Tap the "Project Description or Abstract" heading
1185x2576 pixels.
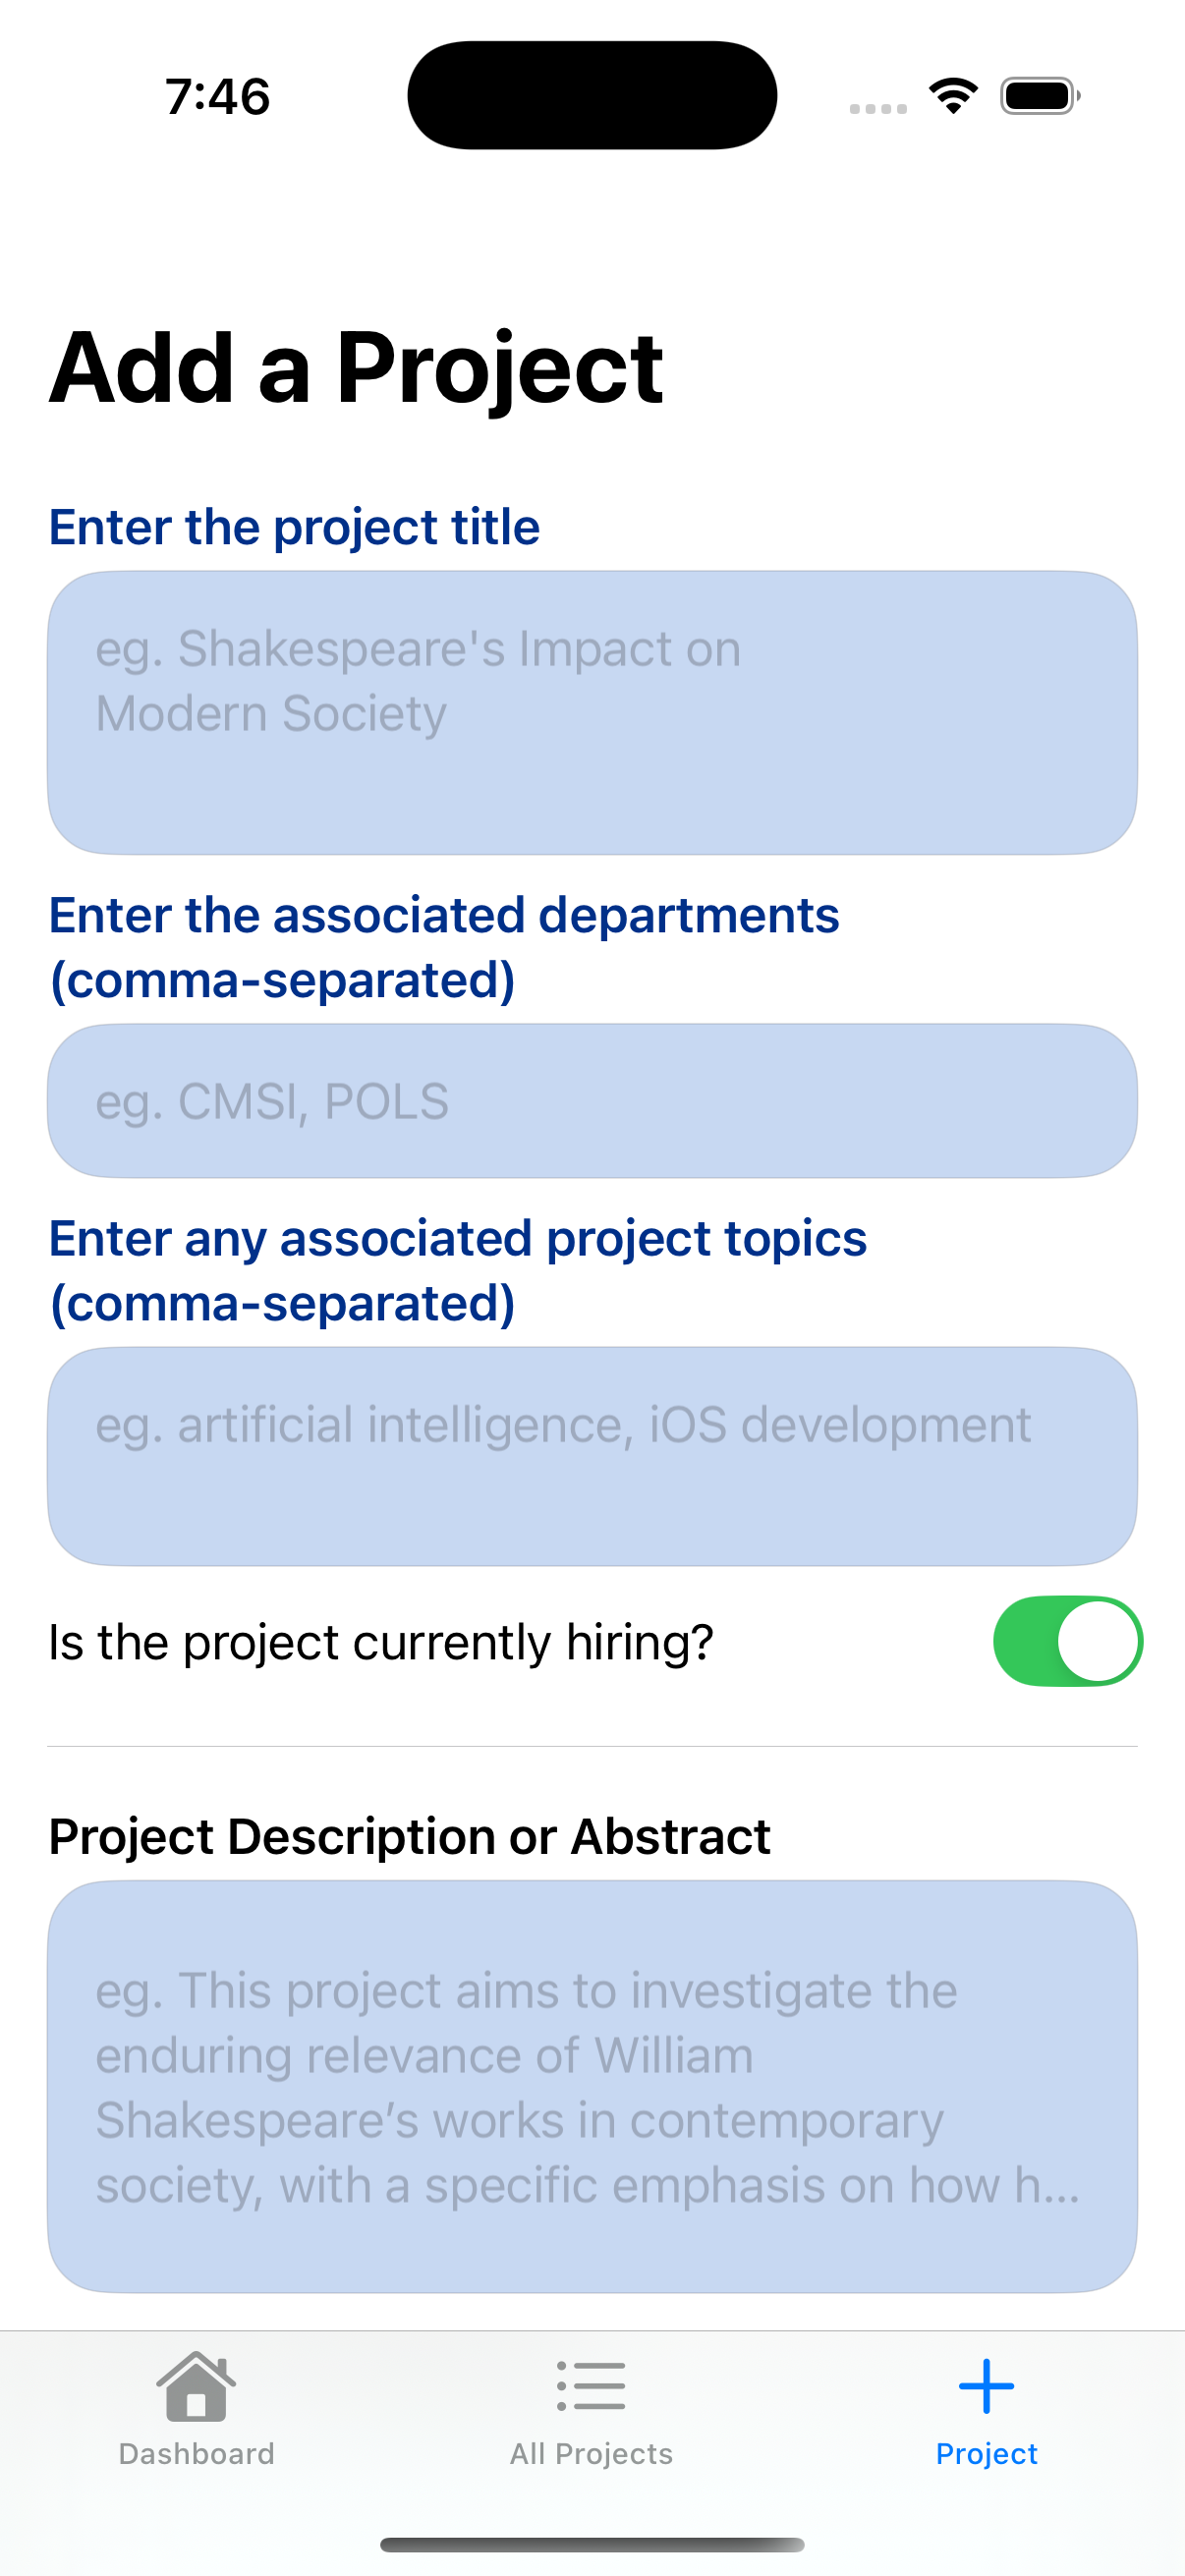pyautogui.click(x=409, y=1836)
